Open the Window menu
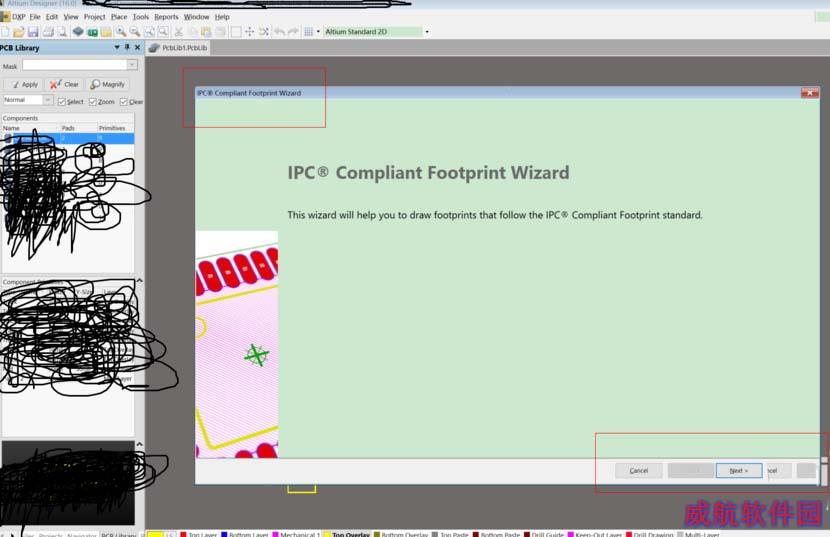The width and height of the screenshot is (830, 537). 196,17
